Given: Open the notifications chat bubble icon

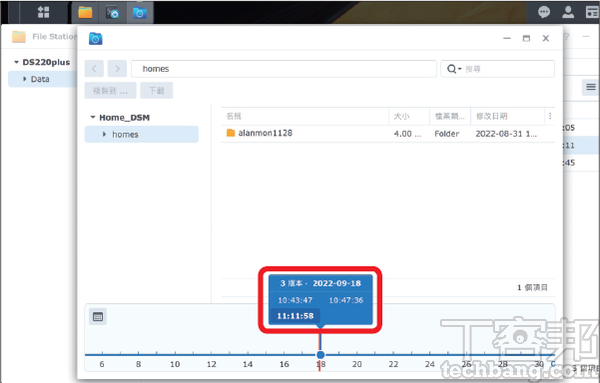Looking at the screenshot, I should (544, 12).
